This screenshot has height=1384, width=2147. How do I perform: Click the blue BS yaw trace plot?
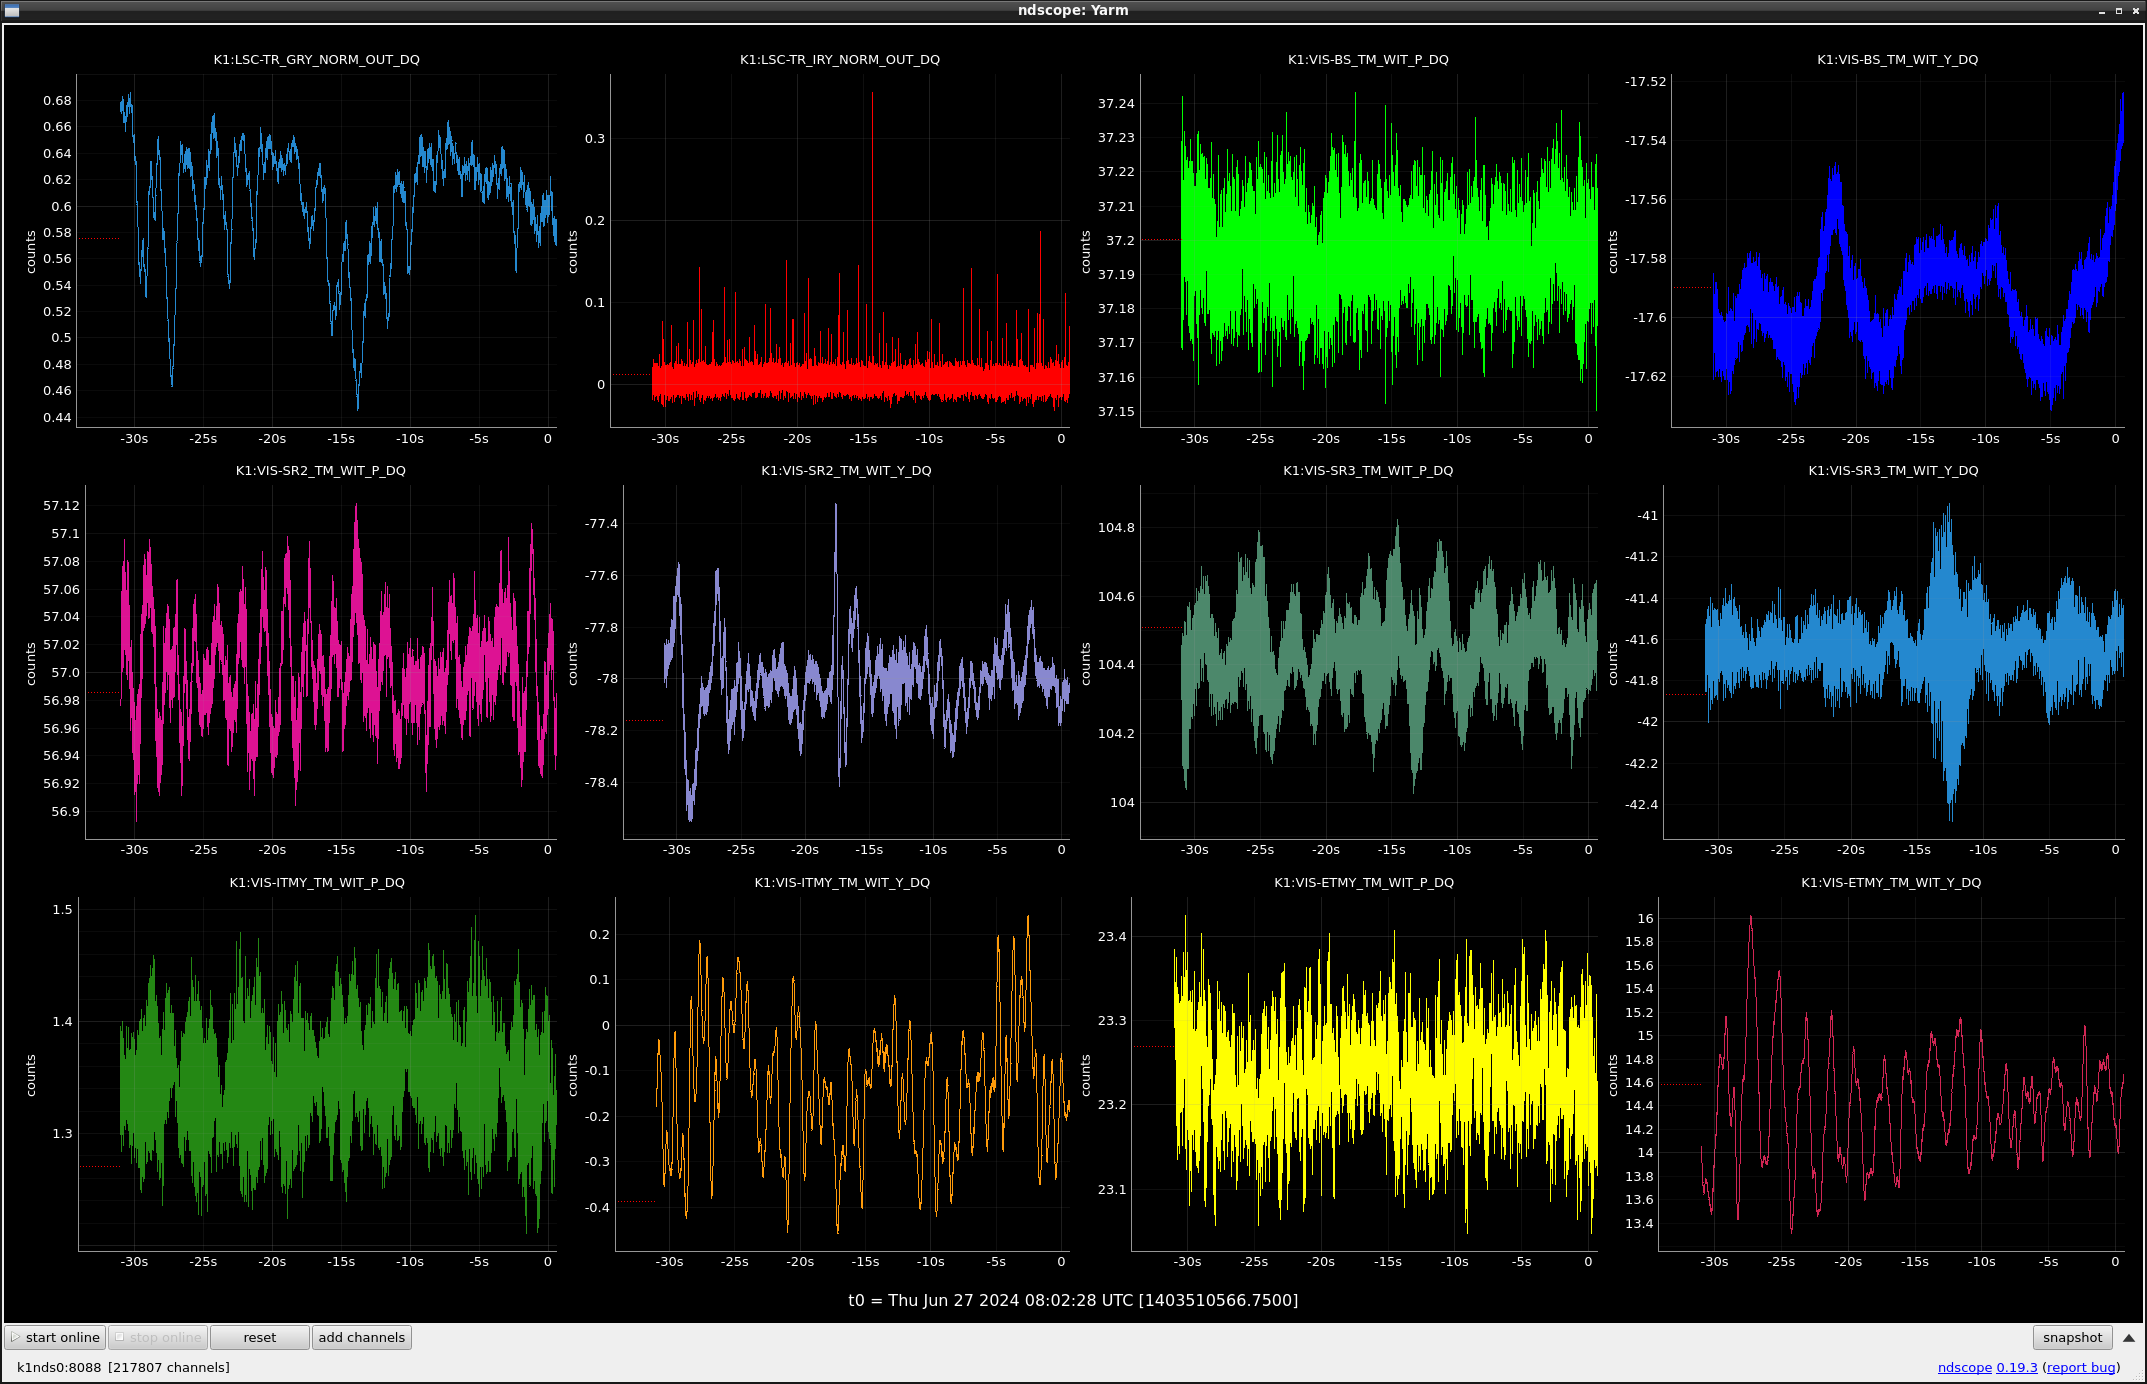pyautogui.click(x=1898, y=250)
